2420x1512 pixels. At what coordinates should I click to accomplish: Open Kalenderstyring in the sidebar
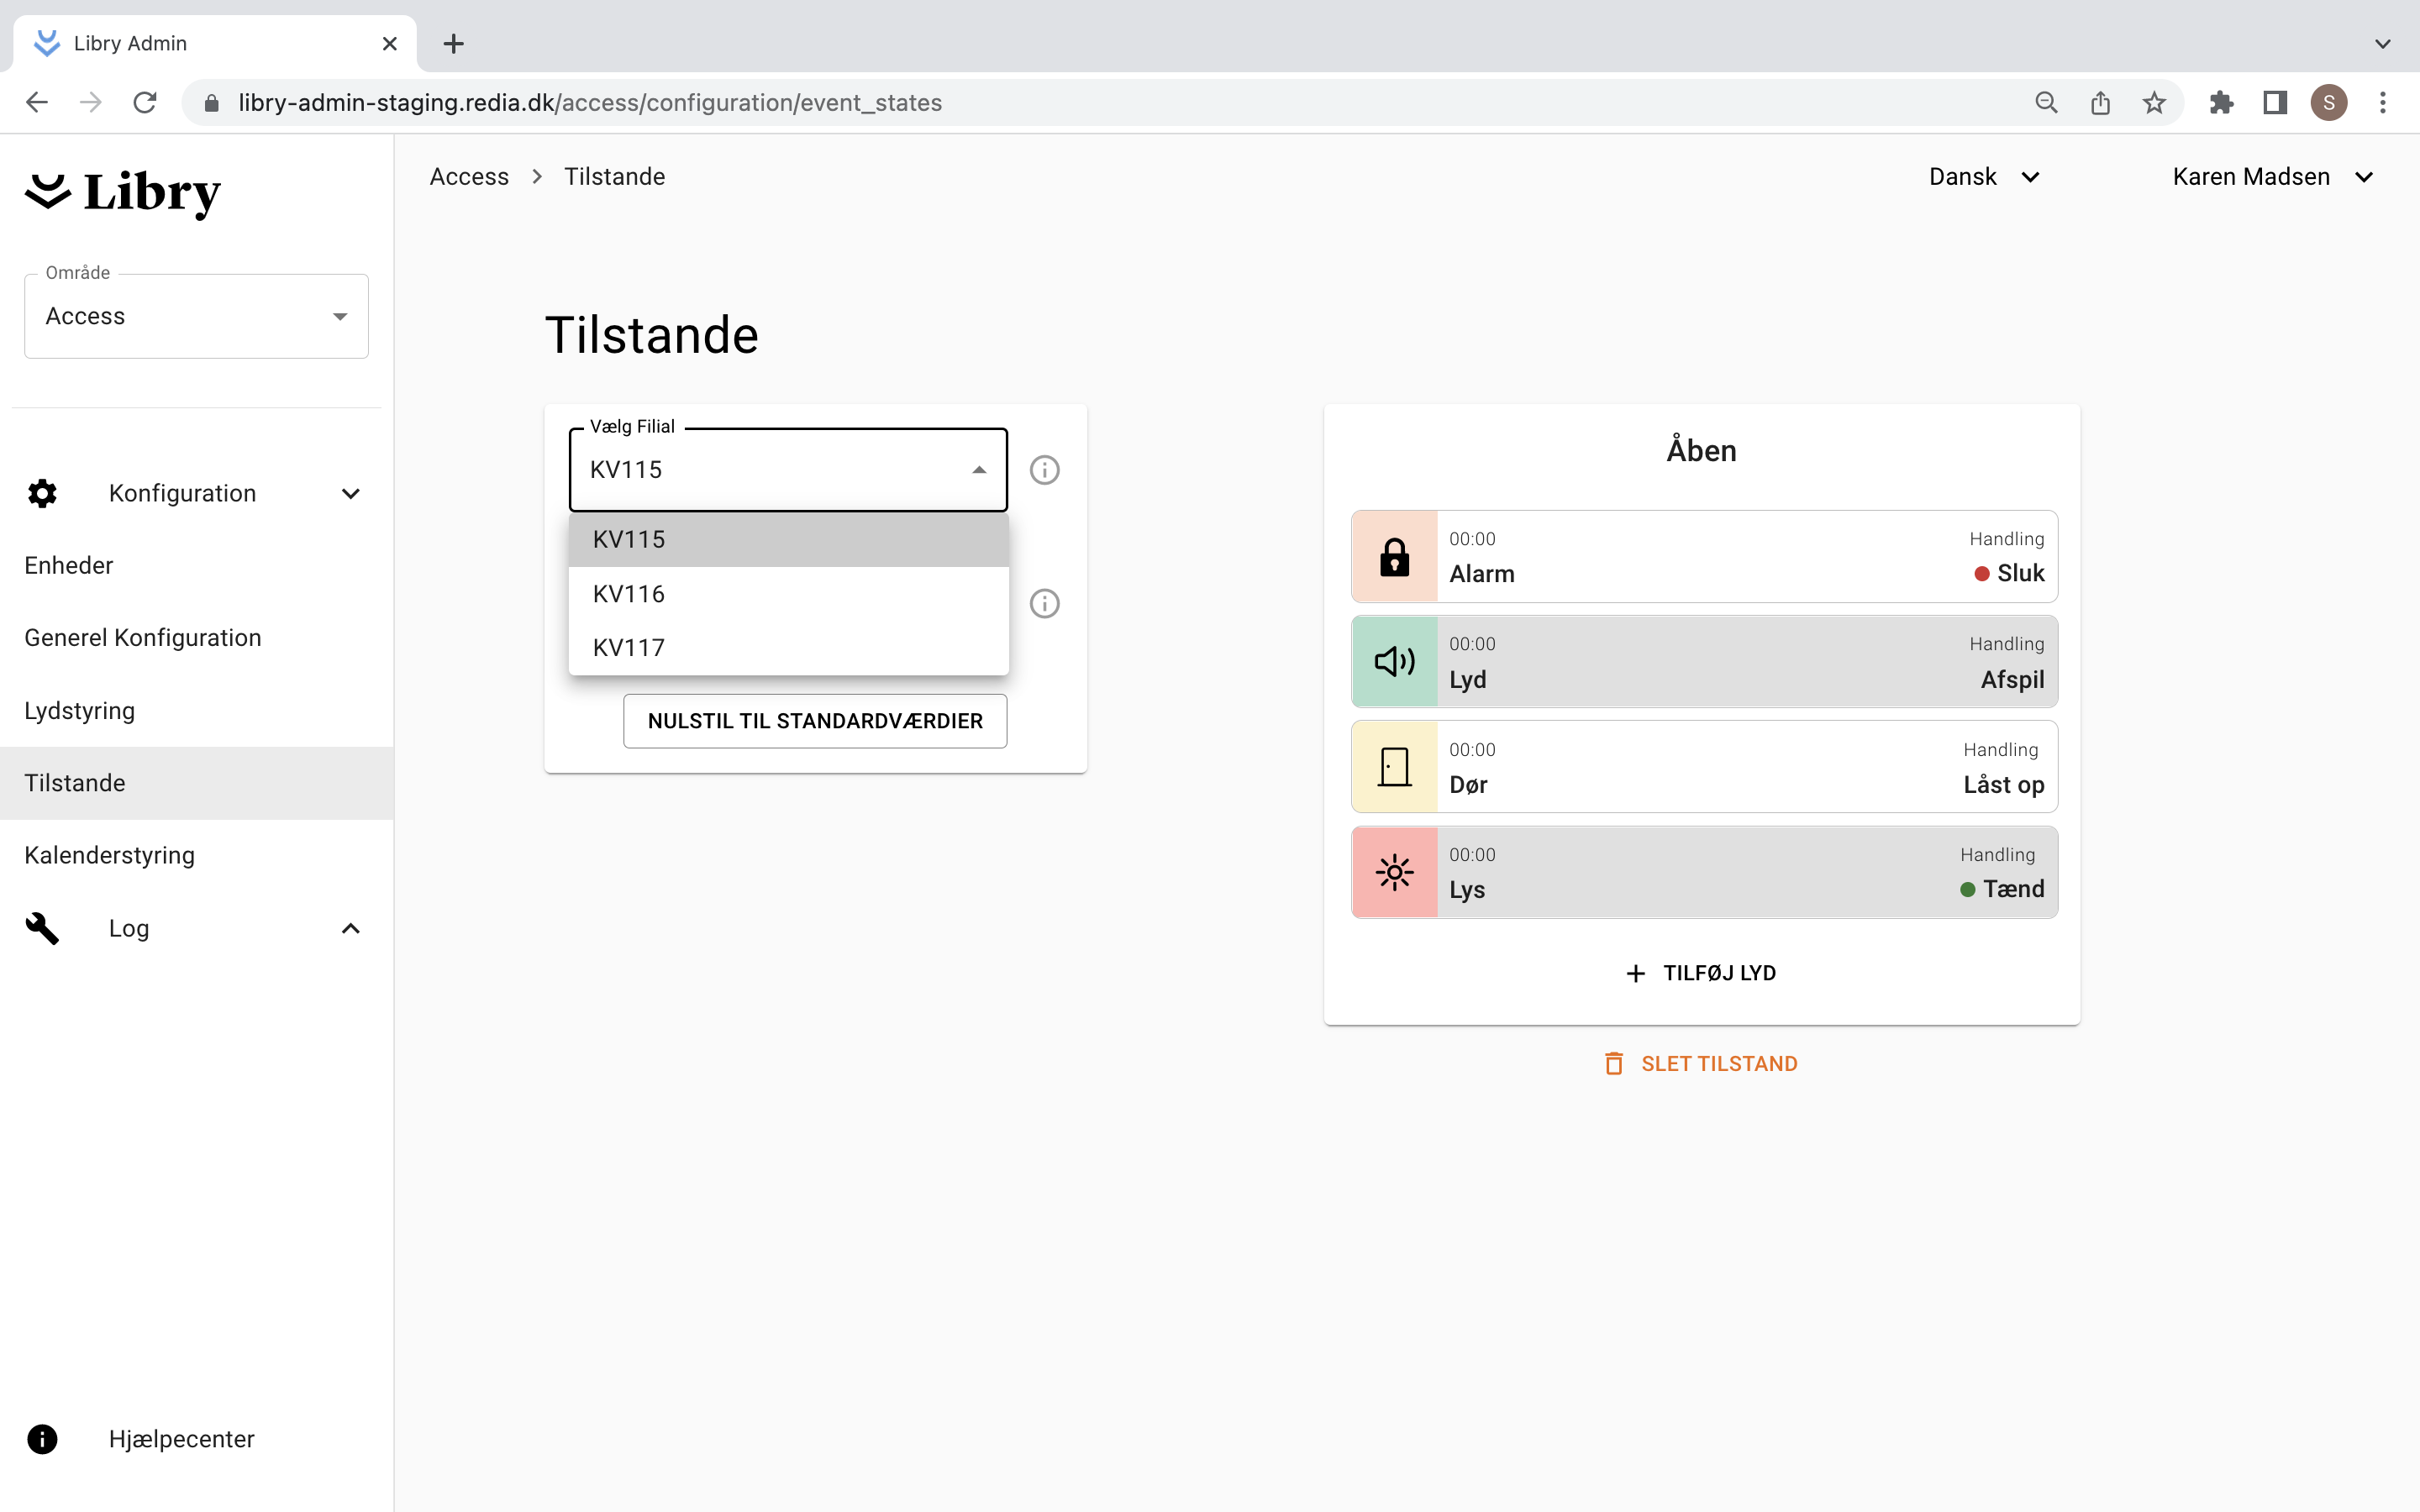click(x=110, y=856)
